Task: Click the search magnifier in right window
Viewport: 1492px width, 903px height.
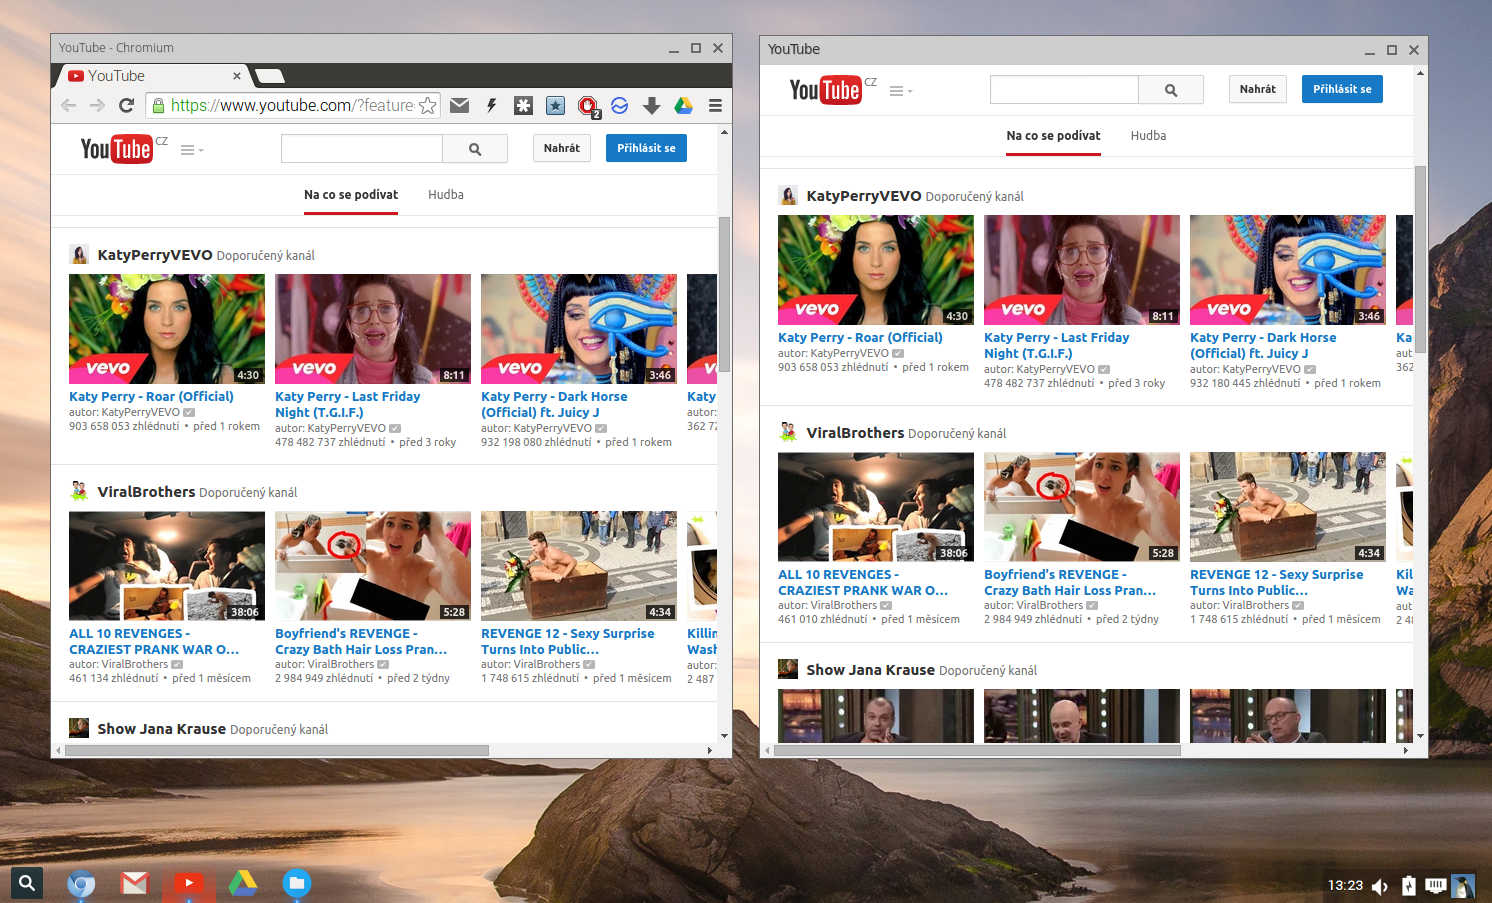Action: [x=1171, y=90]
